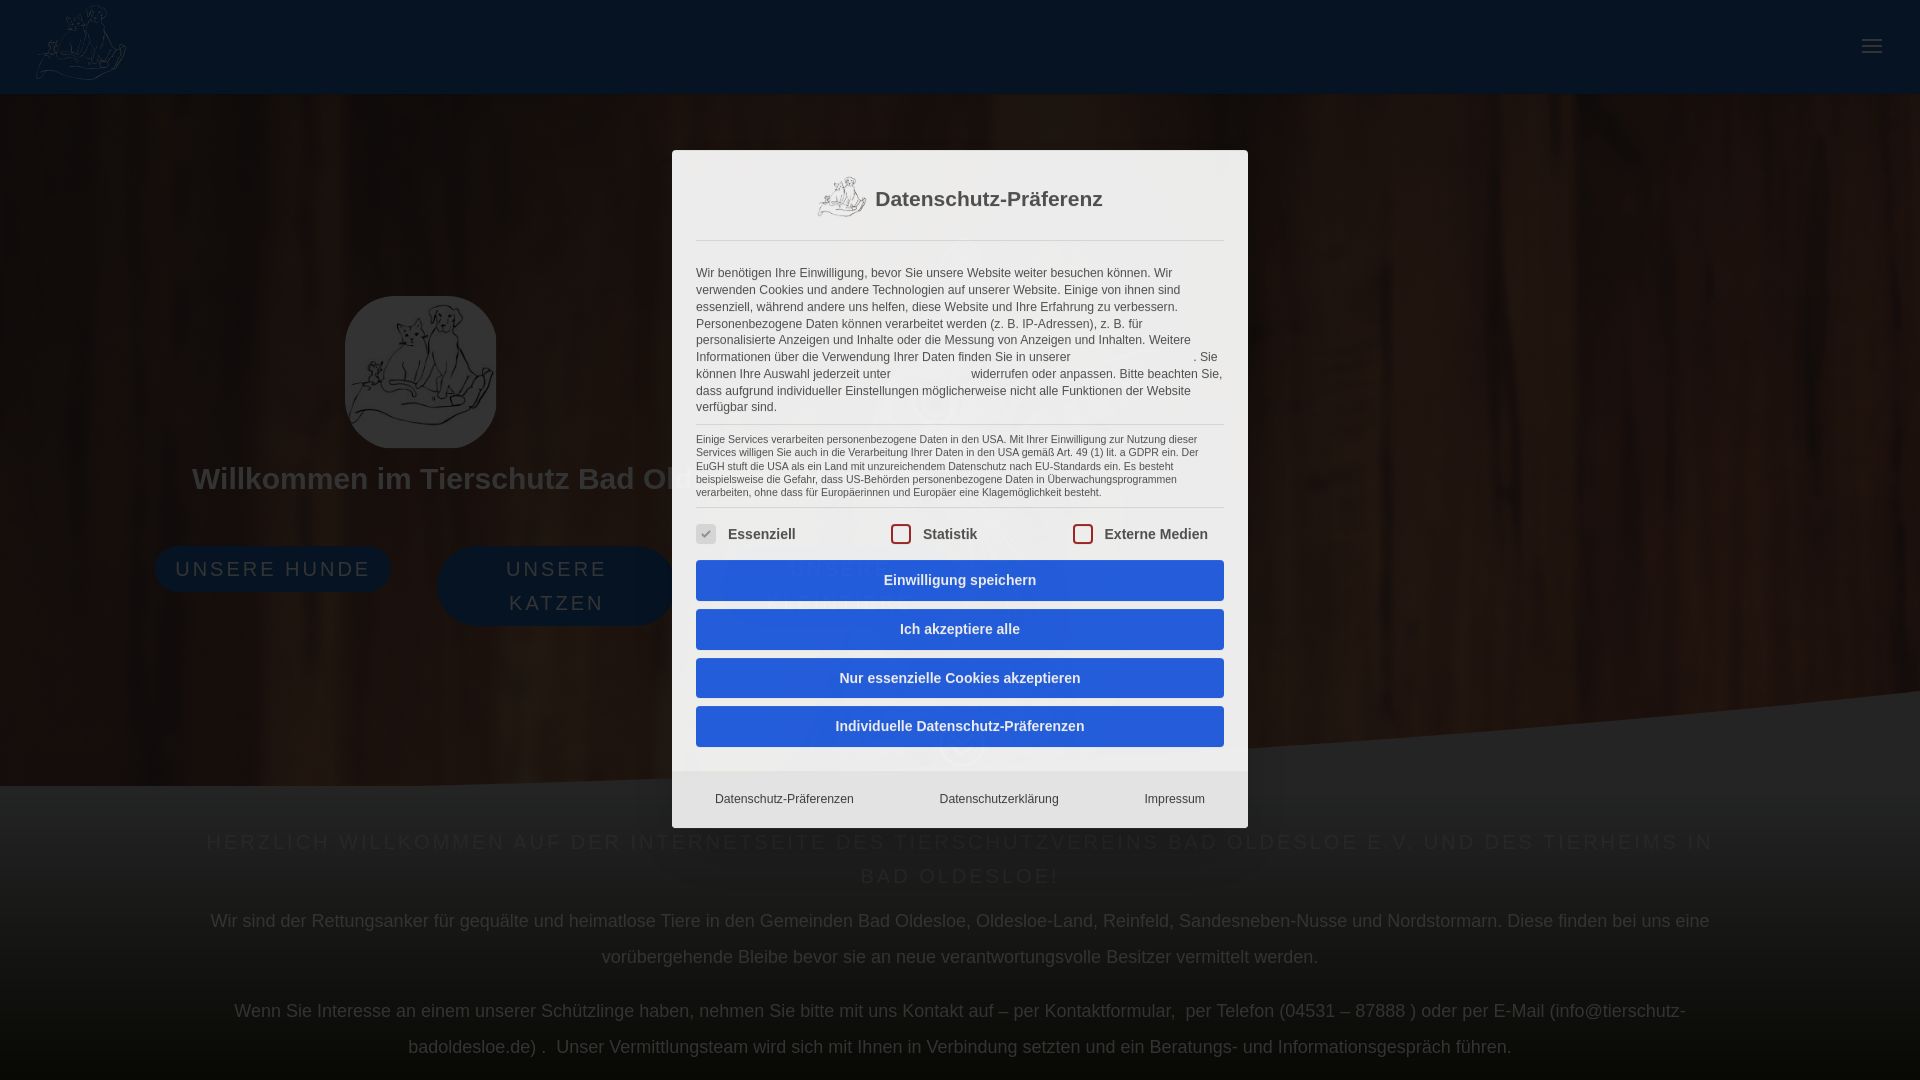Screen dimensions: 1920x1080
Task: Click the large cat and dog logo image
Action: (420, 372)
